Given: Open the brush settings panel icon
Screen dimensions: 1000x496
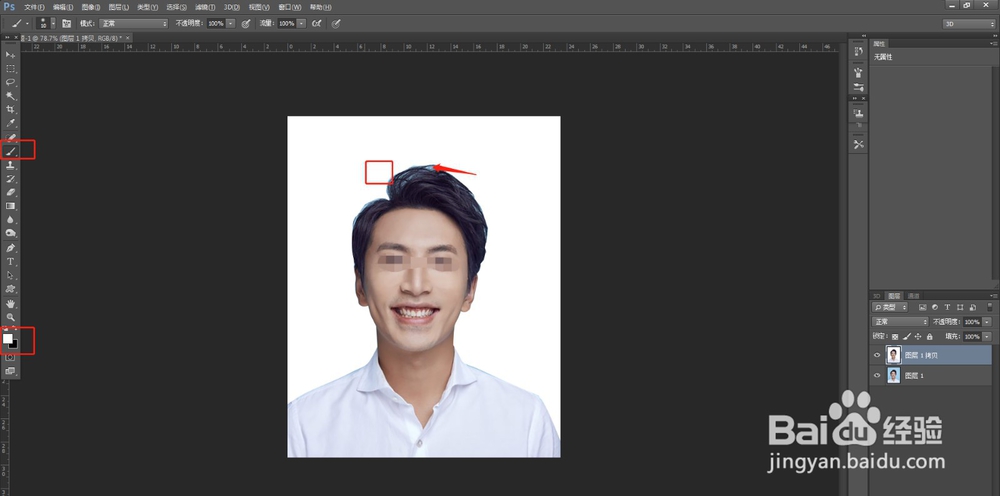Looking at the screenshot, I should 67,23.
